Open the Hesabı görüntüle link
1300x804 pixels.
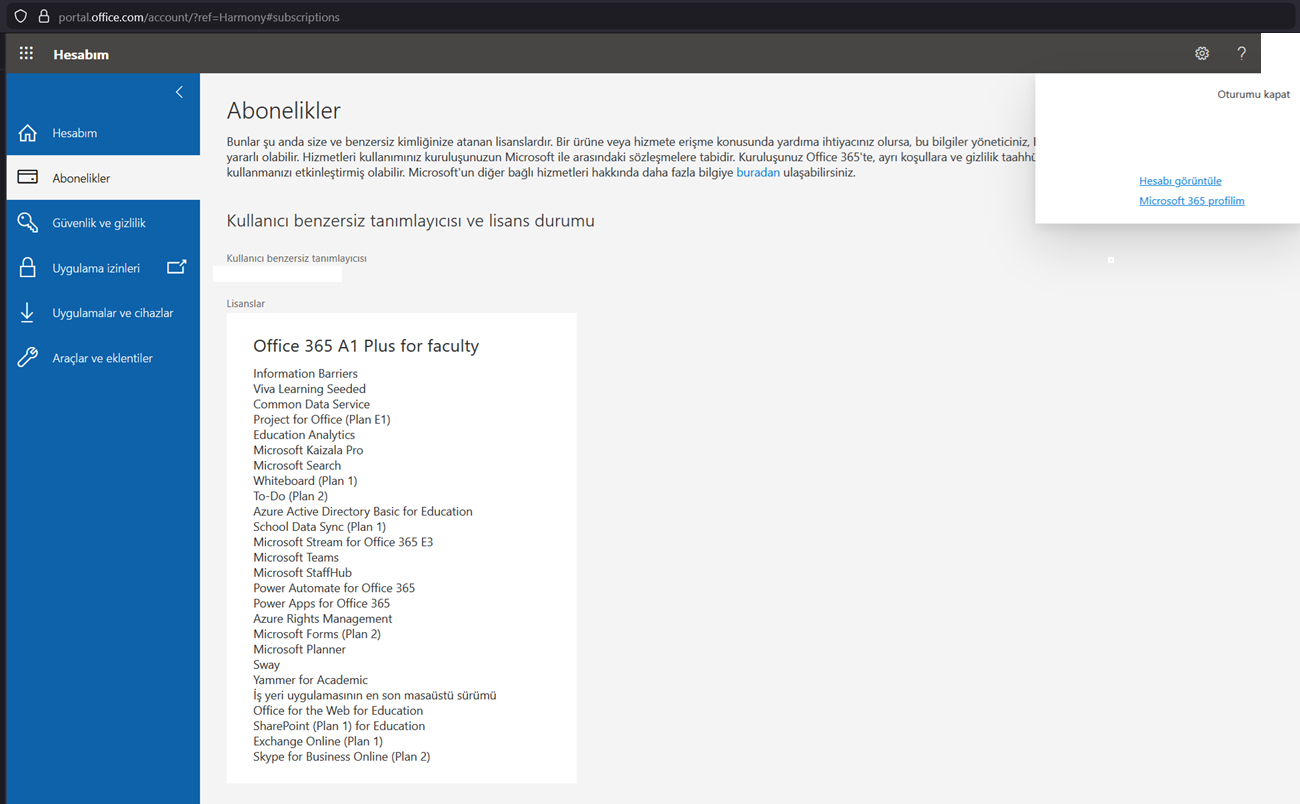(1180, 181)
